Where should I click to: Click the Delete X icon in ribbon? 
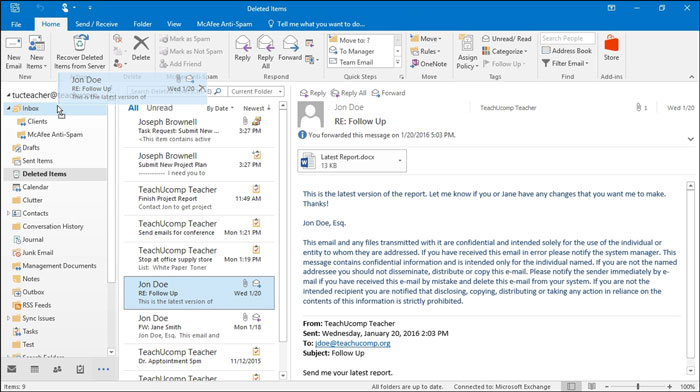[141, 48]
